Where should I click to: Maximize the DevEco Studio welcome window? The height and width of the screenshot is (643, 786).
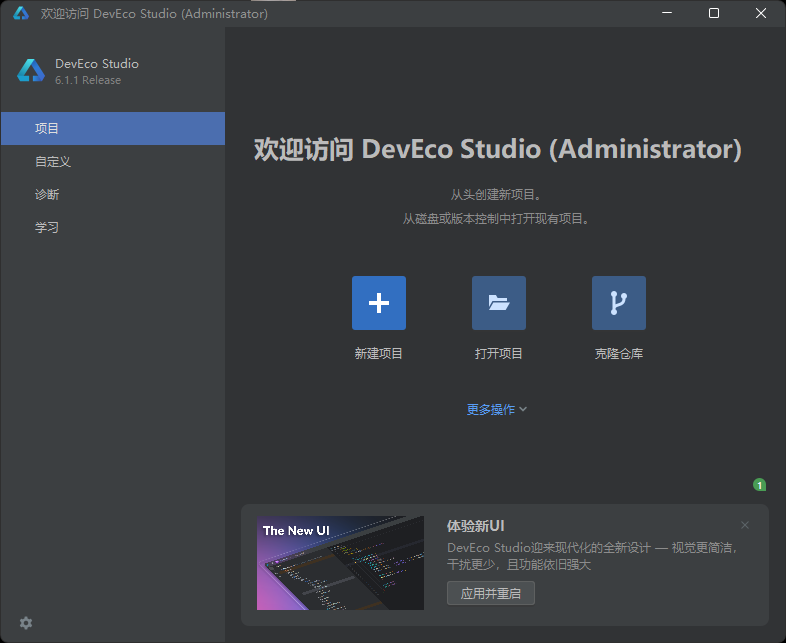(714, 14)
